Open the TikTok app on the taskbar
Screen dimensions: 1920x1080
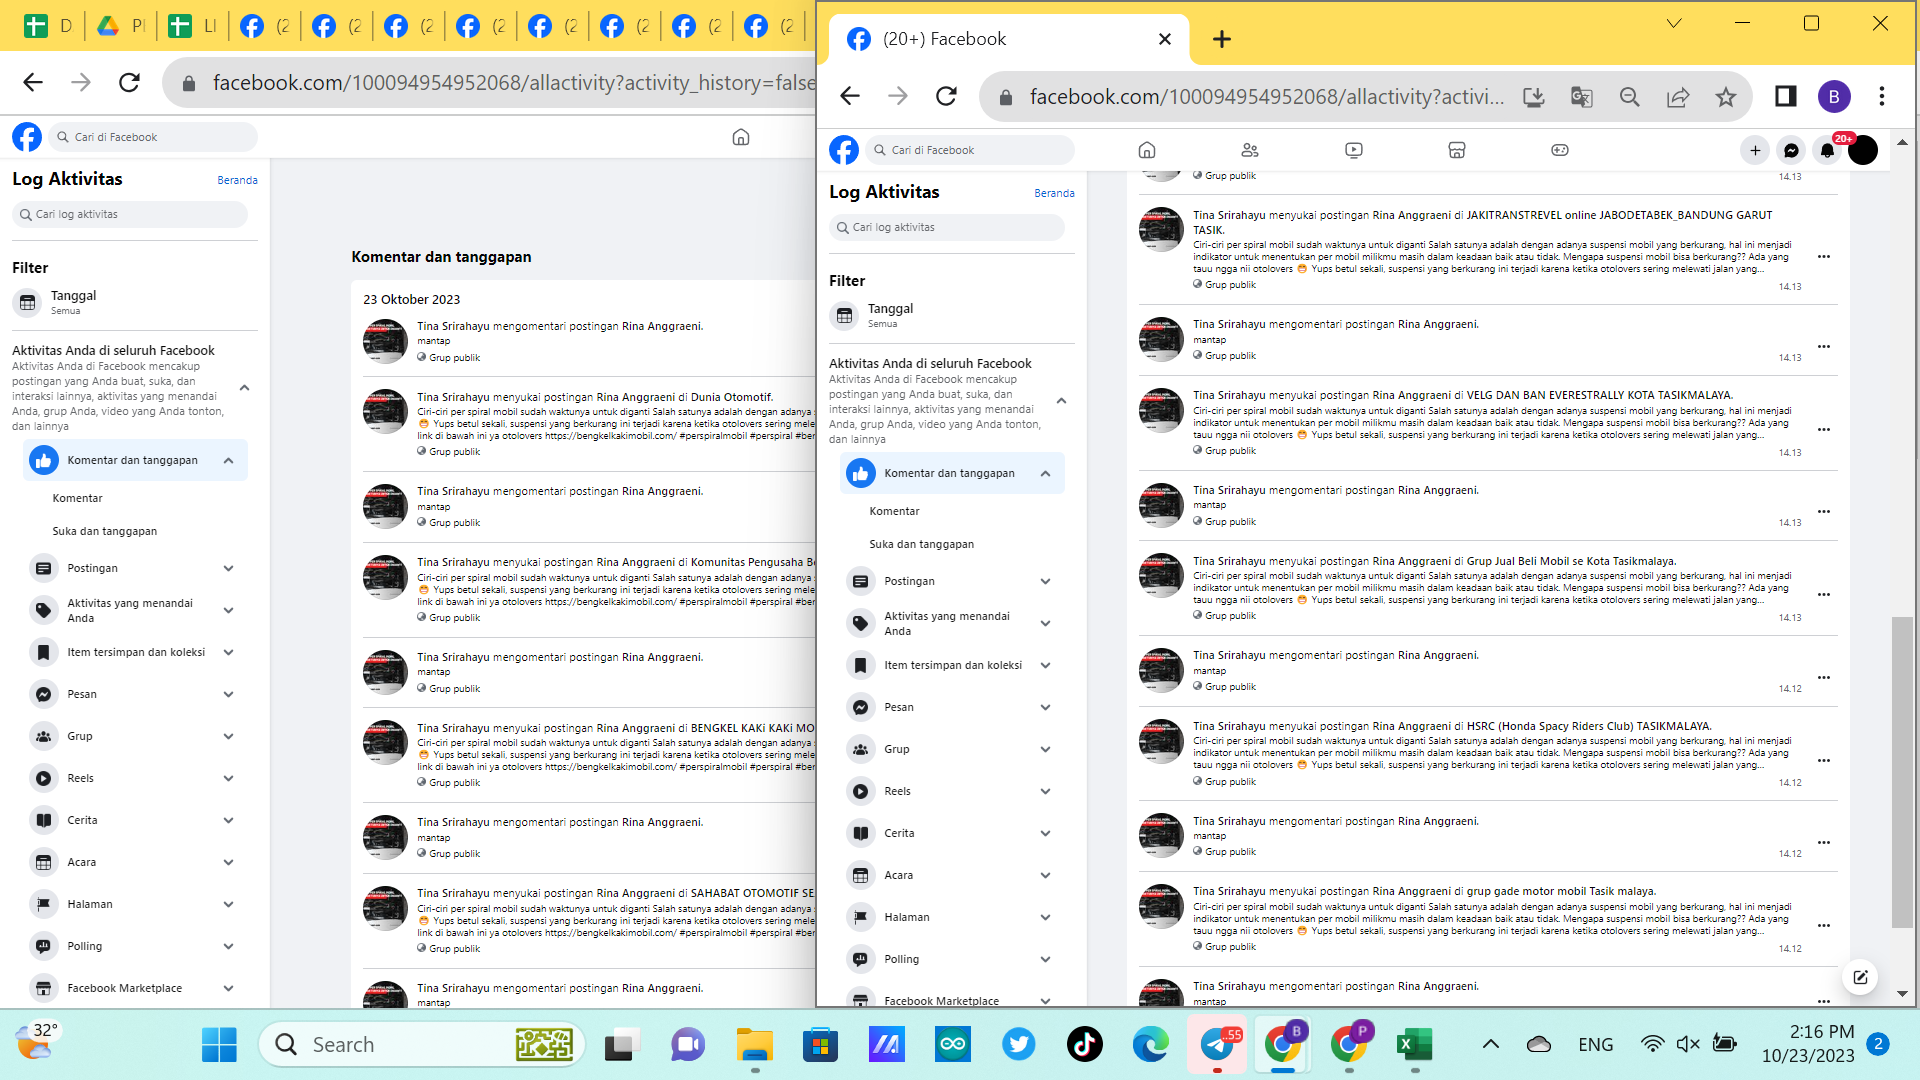click(1084, 1044)
